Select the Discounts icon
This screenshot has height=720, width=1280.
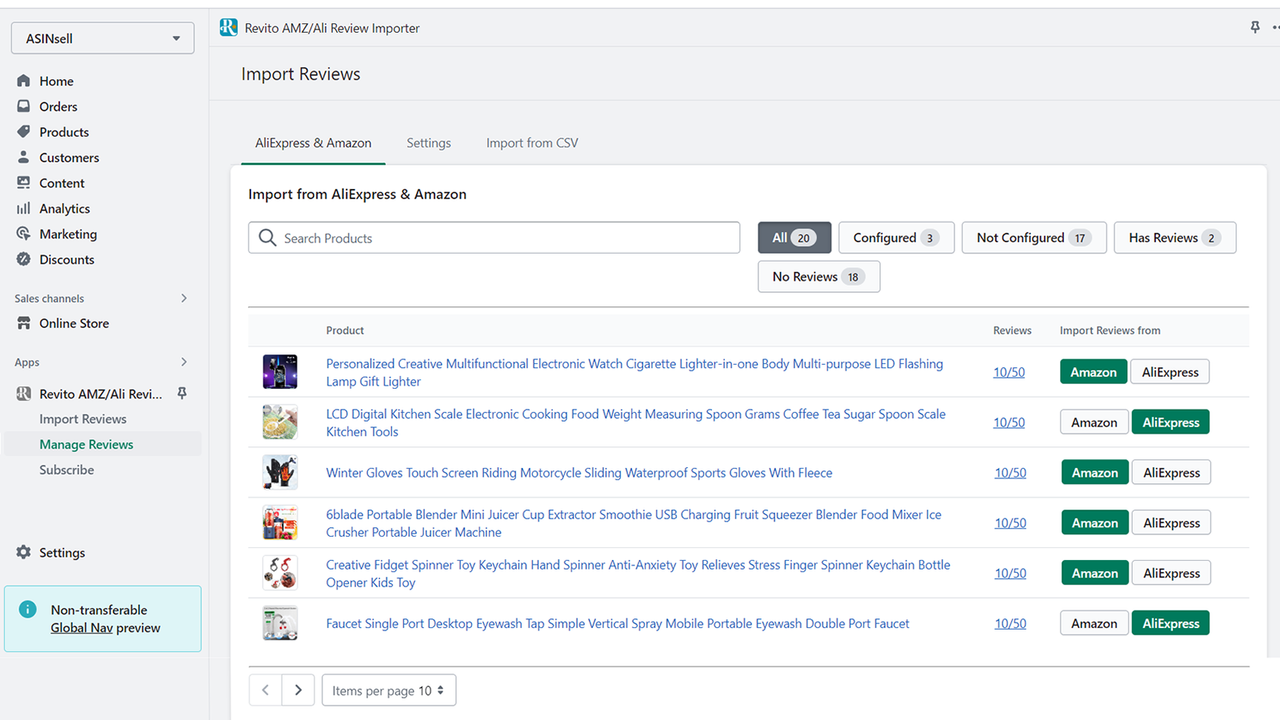23,259
